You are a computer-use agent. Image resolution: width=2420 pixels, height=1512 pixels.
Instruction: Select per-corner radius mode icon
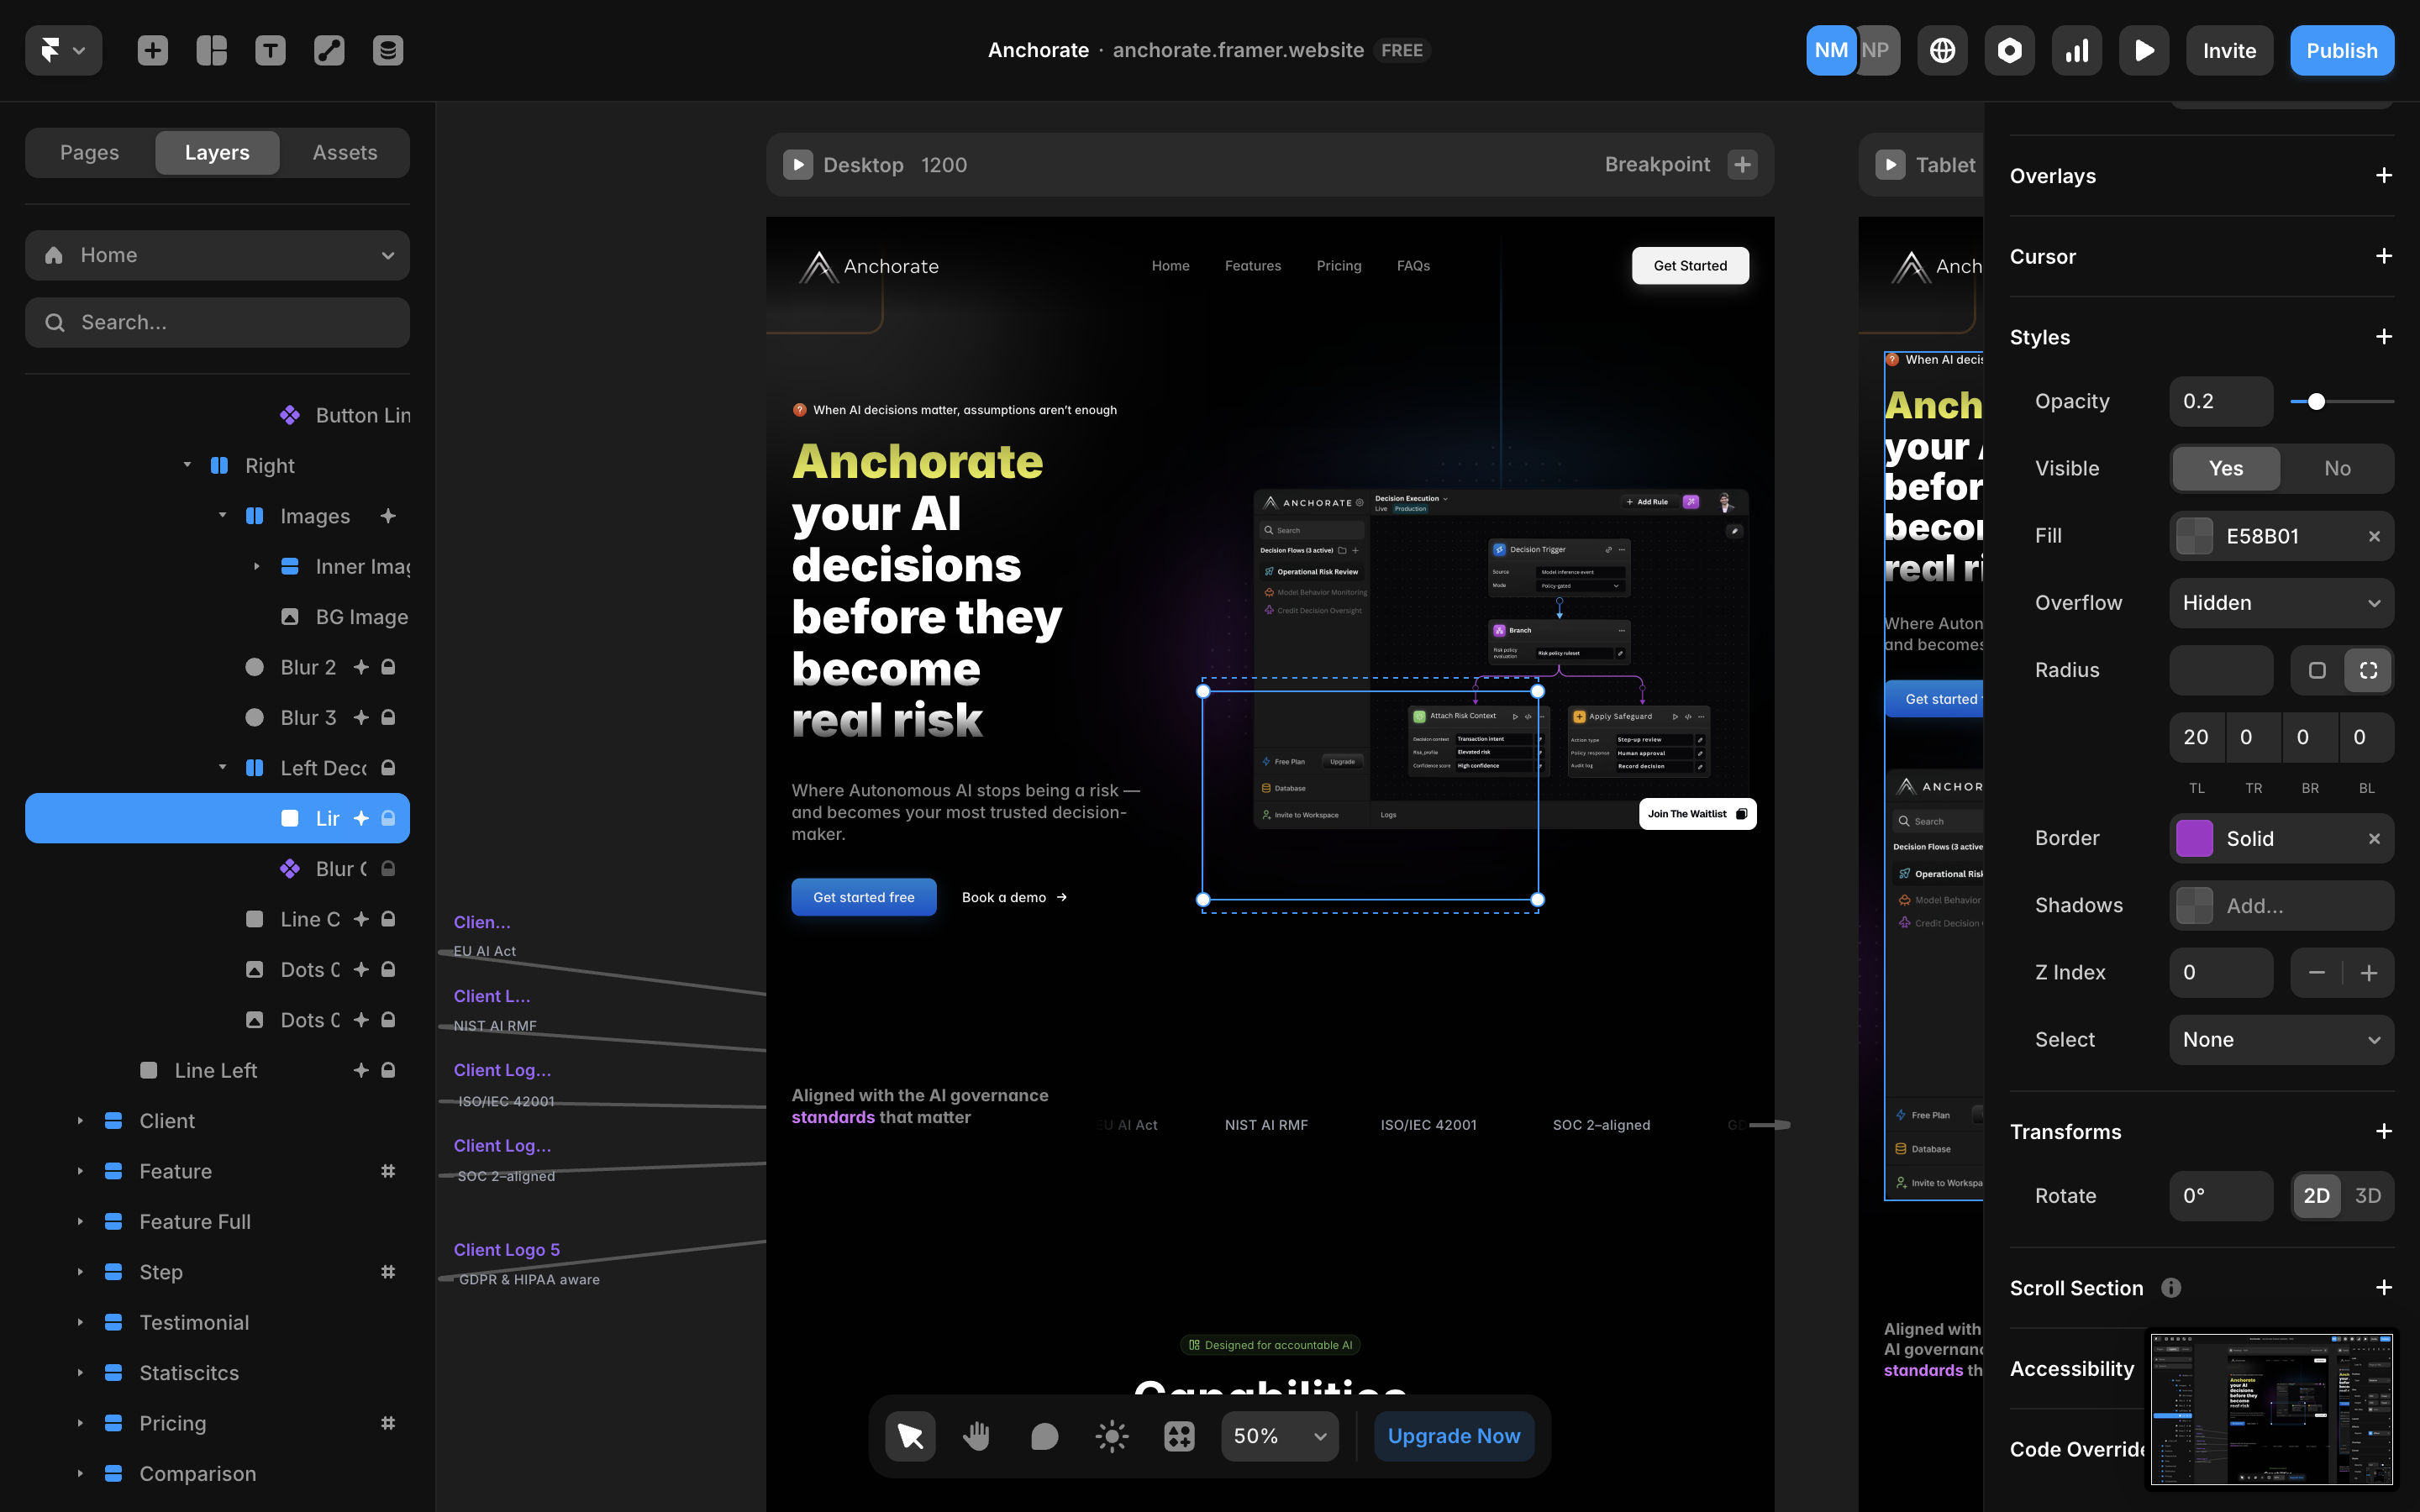point(2368,670)
